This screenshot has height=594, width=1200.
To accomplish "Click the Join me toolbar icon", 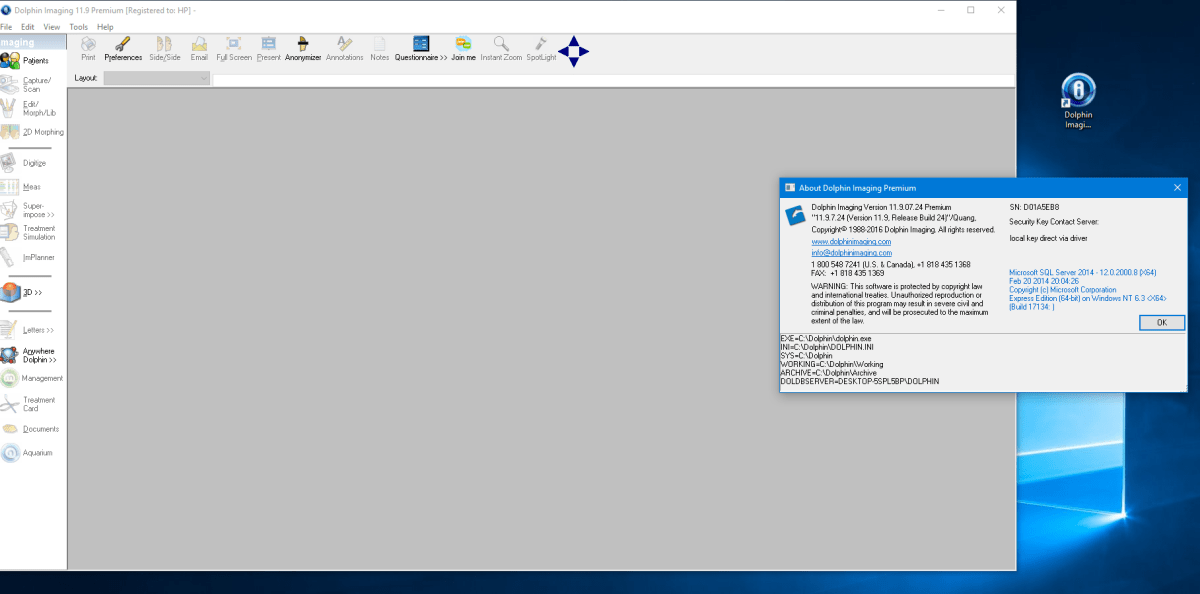I will pos(463,49).
